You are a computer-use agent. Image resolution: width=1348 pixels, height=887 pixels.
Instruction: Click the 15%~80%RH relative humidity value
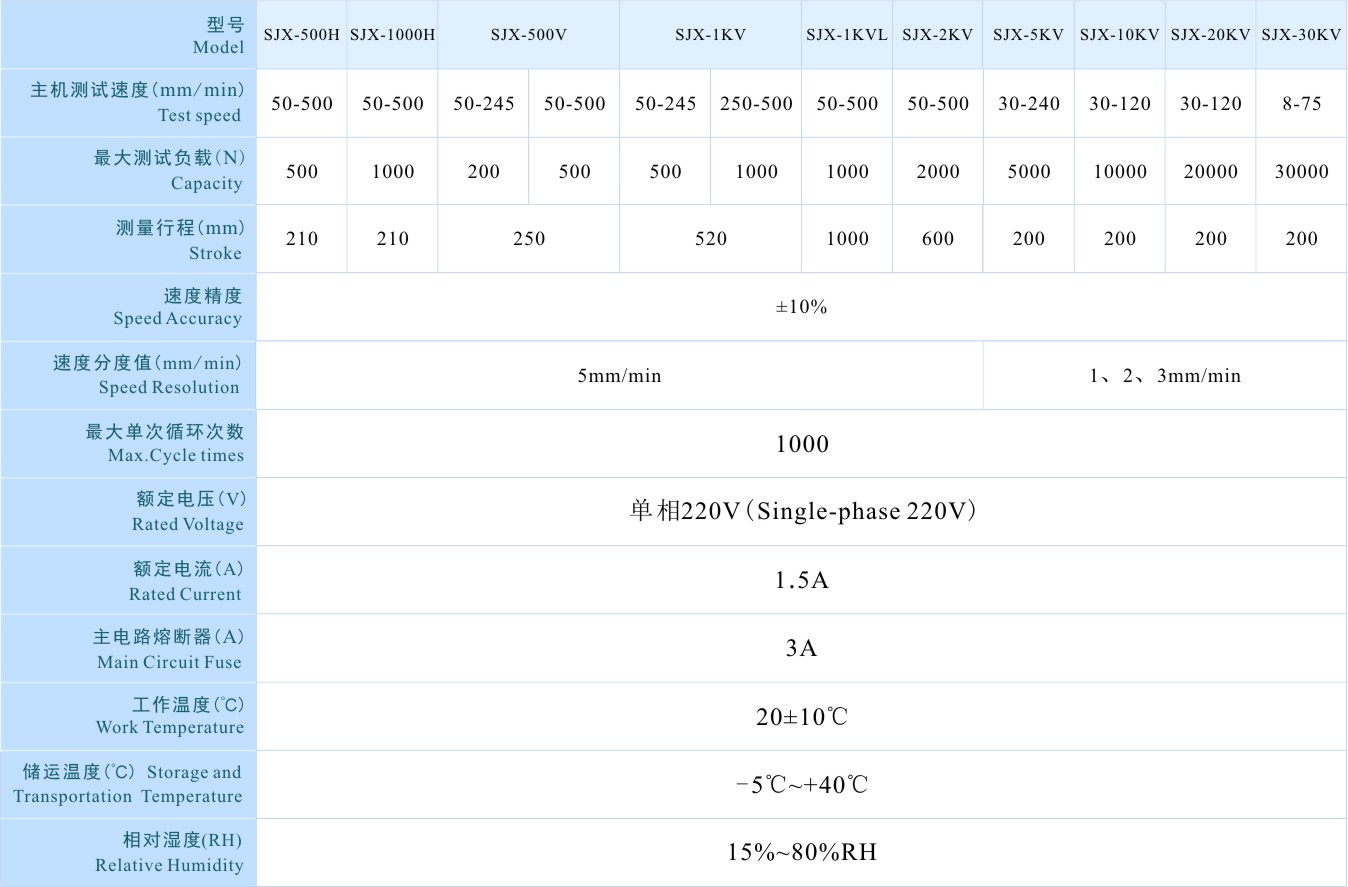click(x=802, y=853)
